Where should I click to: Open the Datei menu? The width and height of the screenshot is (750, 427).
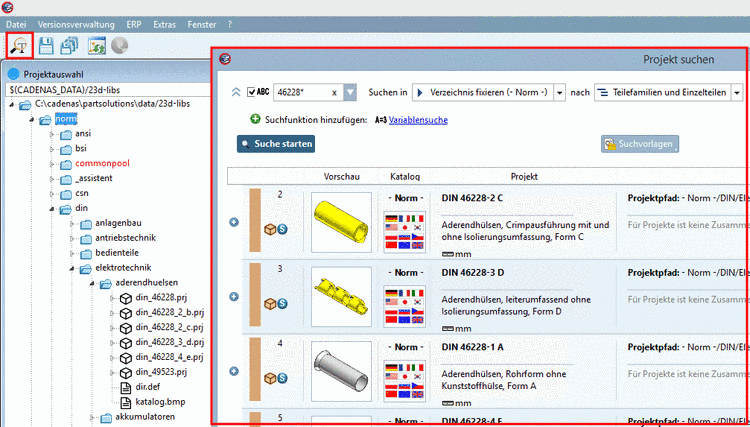click(16, 25)
